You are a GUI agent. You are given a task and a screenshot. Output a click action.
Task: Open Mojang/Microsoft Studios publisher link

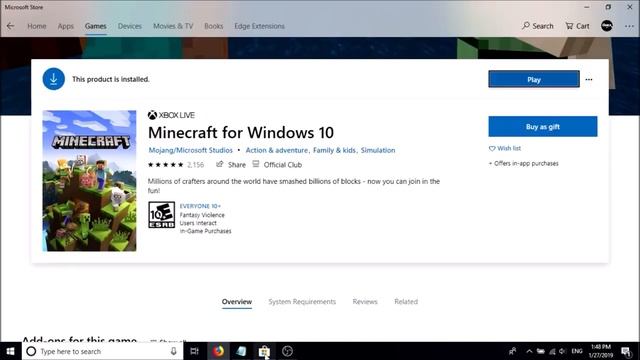tap(191, 150)
